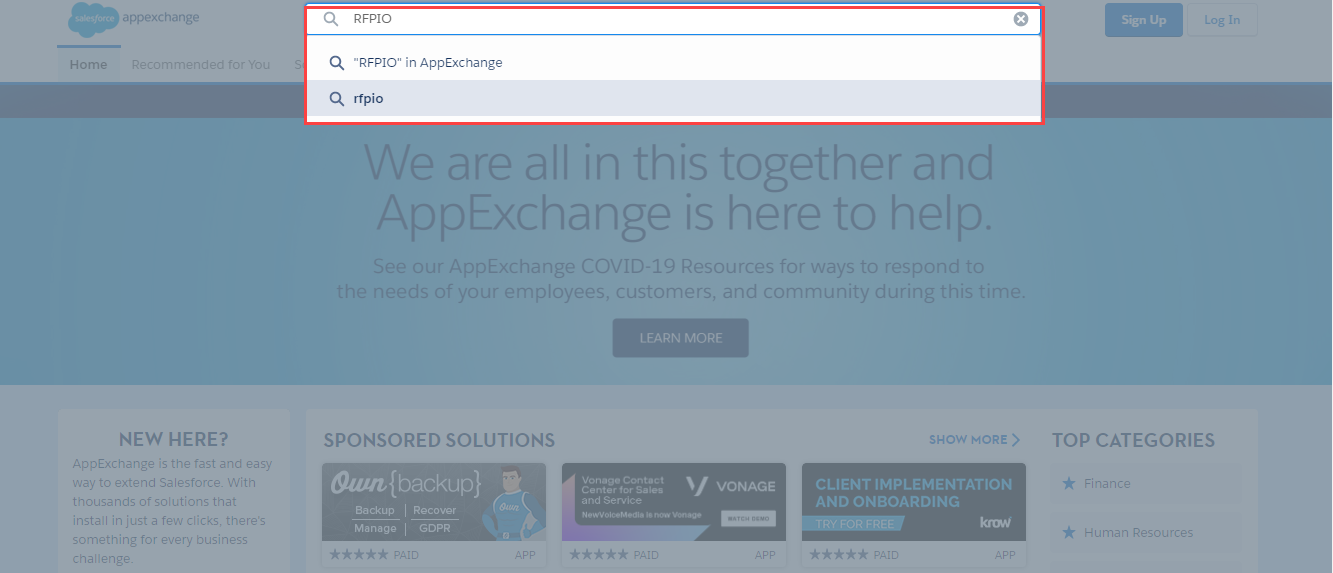Click COVID-19 Resources banner text
Image resolution: width=1333 pixels, height=573 pixels.
point(680,279)
